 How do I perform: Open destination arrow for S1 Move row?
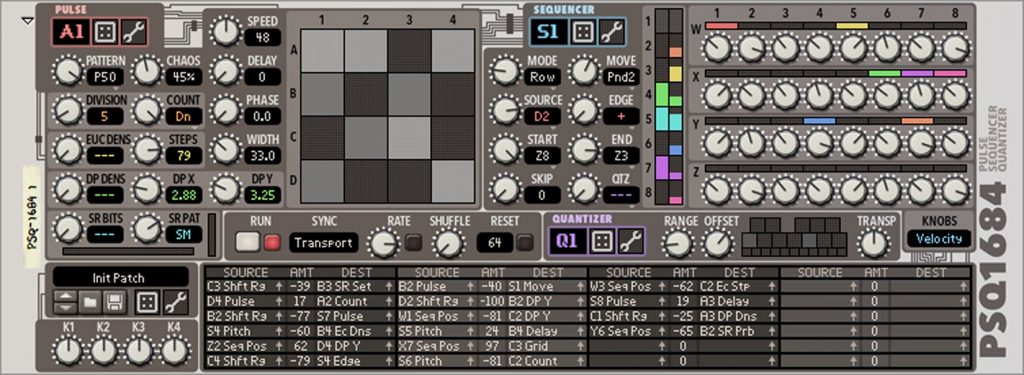pos(581,286)
